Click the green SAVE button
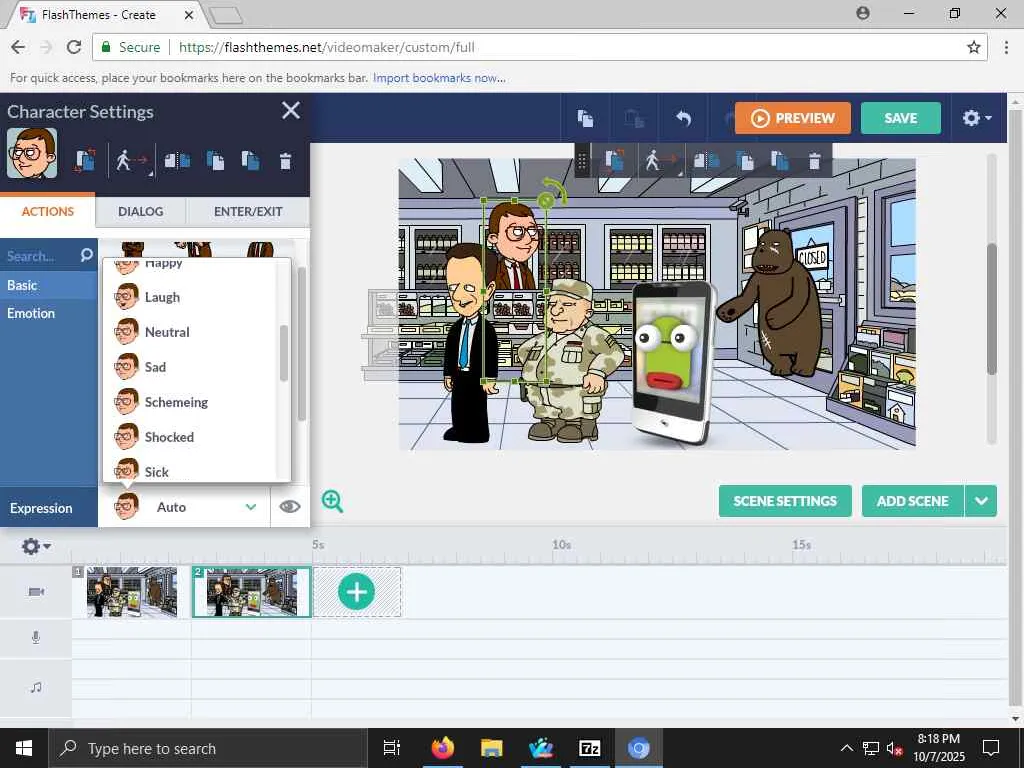Image resolution: width=1024 pixels, height=768 pixels. [901, 118]
